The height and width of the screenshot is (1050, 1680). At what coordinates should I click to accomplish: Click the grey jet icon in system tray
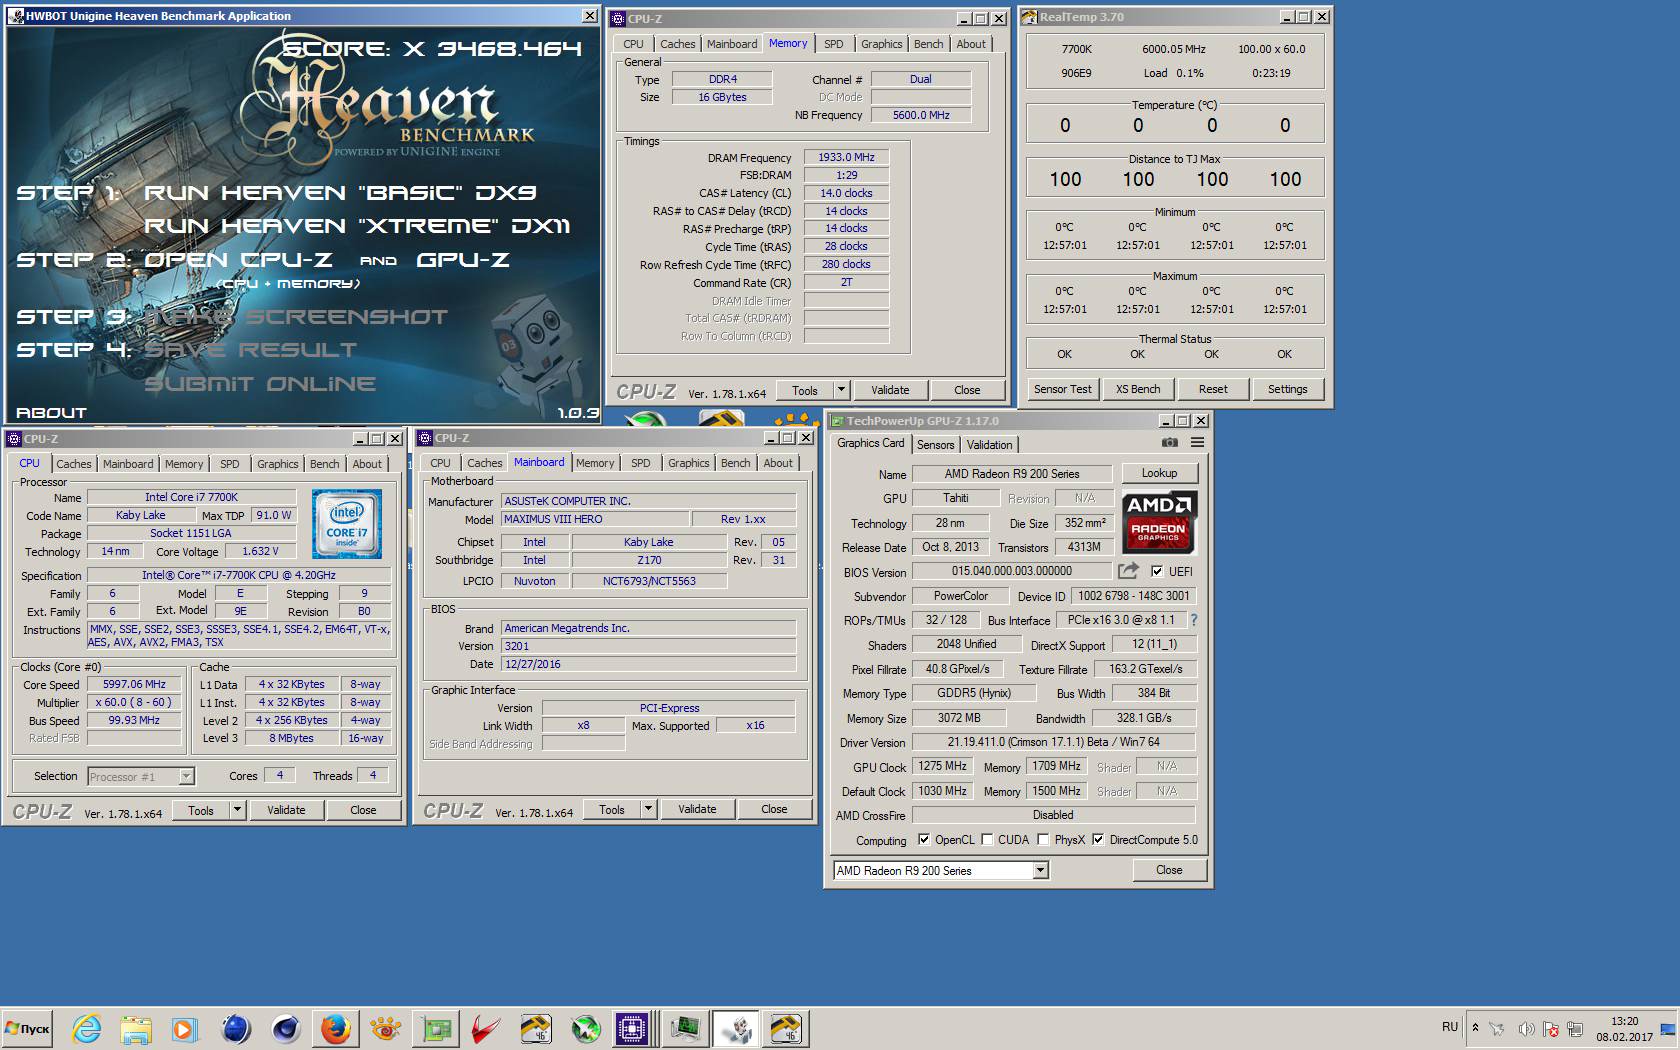click(x=1497, y=1028)
